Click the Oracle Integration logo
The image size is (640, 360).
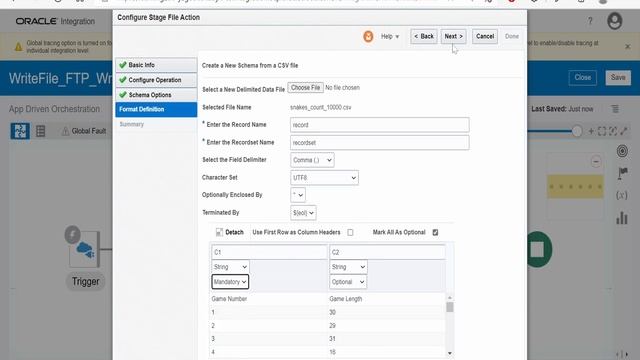[x=55, y=21]
